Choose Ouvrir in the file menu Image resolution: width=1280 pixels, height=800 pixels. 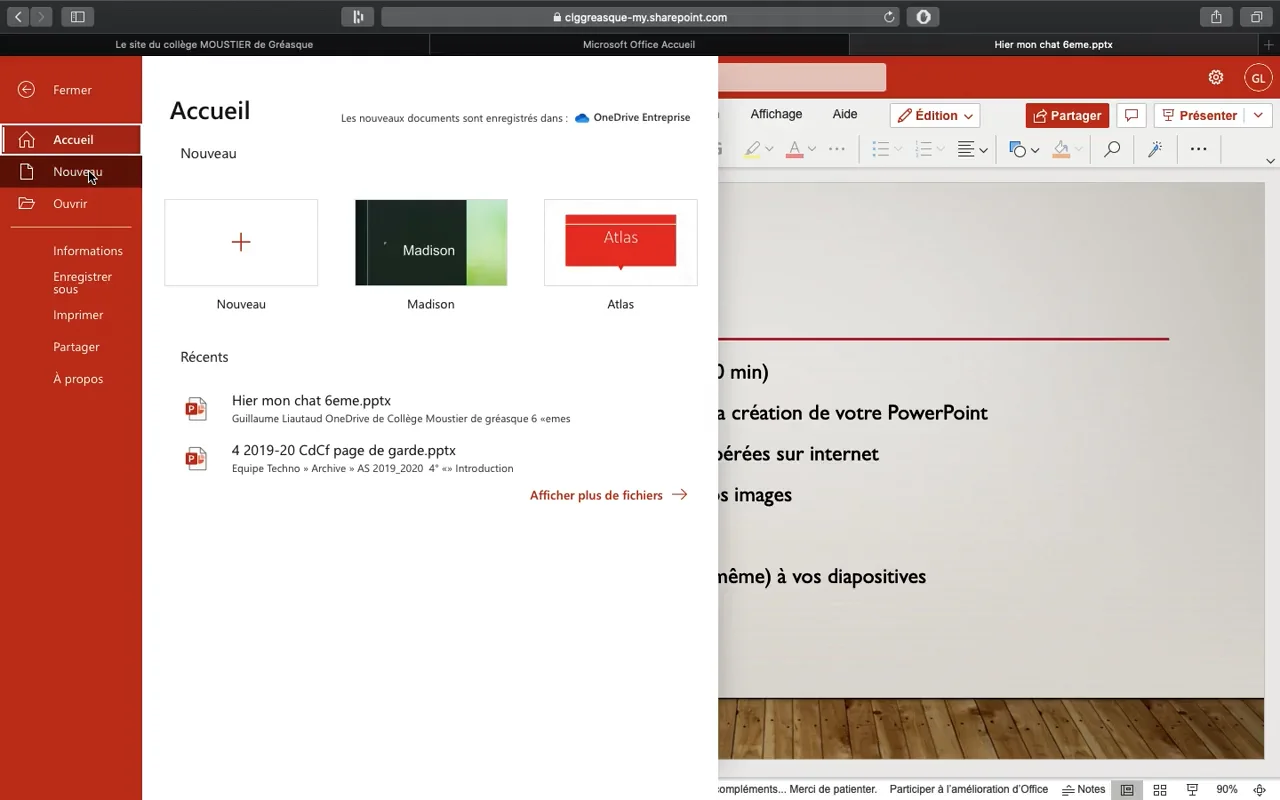pyautogui.click(x=71, y=204)
